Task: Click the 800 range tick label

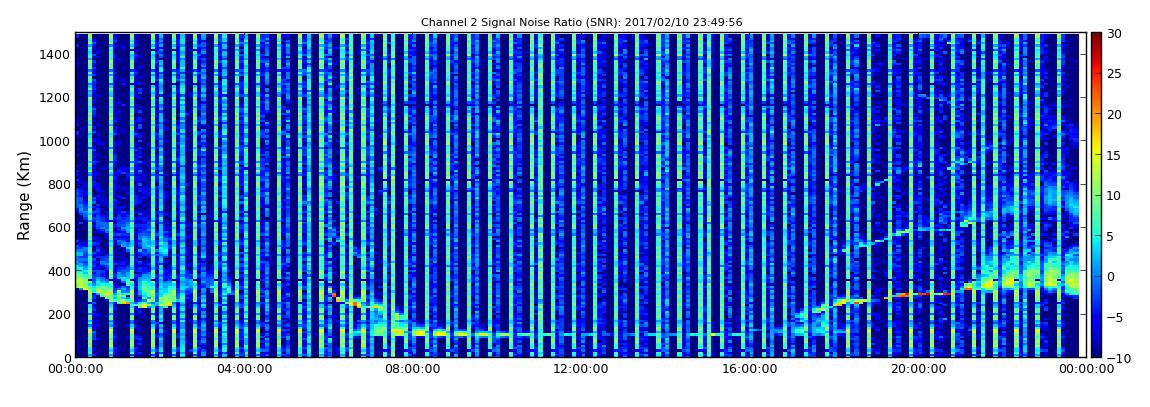Action: [59, 184]
